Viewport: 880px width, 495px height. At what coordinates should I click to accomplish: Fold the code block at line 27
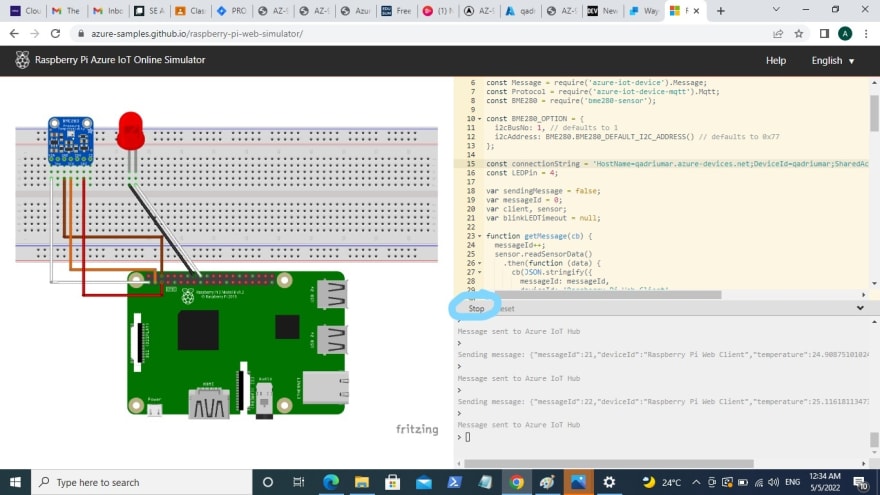click(x=479, y=272)
